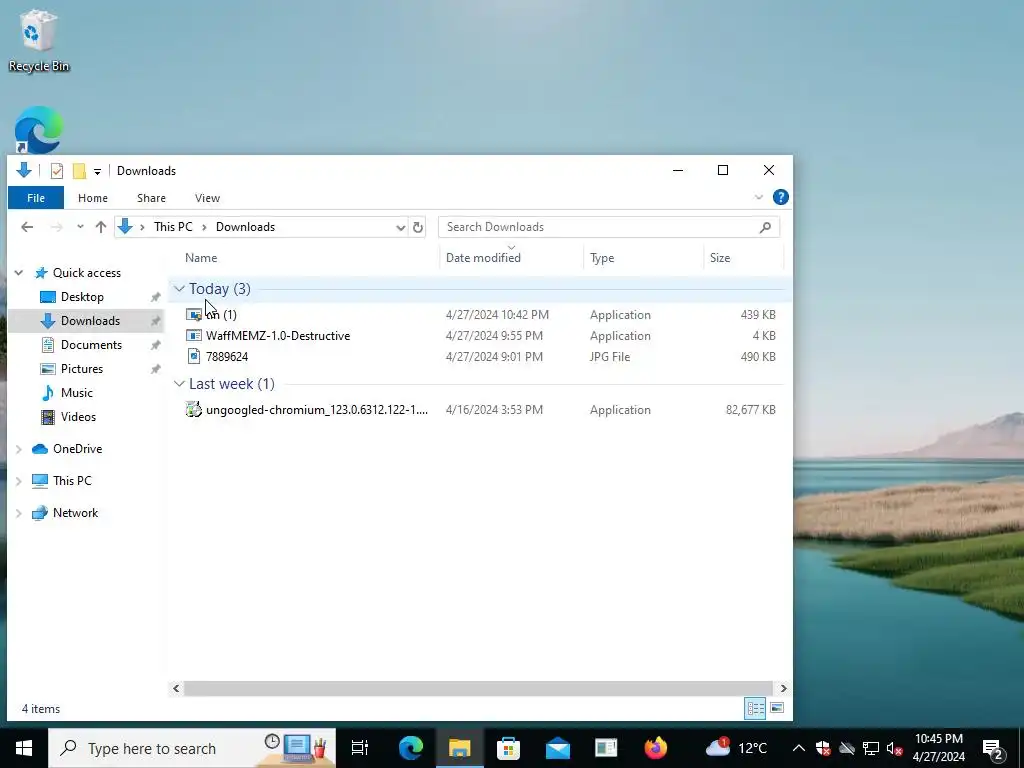Open Microsoft Store from the taskbar

tap(508, 748)
